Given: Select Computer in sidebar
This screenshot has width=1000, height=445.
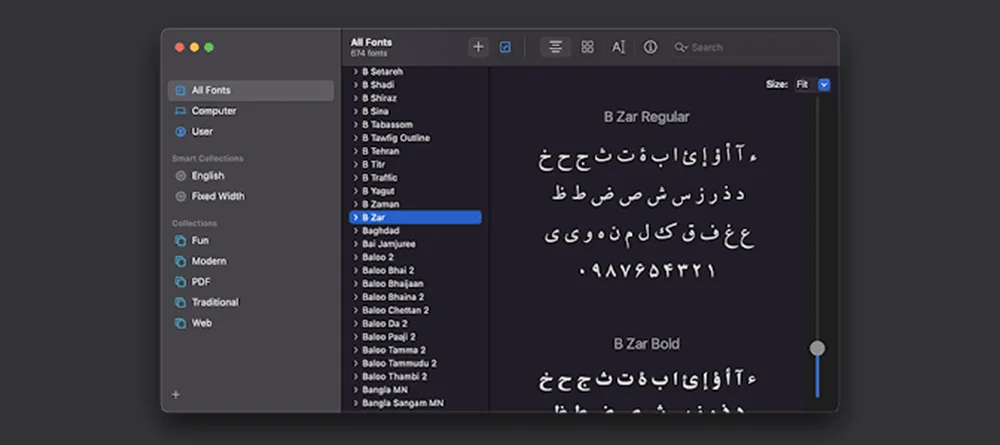Looking at the screenshot, I should 251,111.
